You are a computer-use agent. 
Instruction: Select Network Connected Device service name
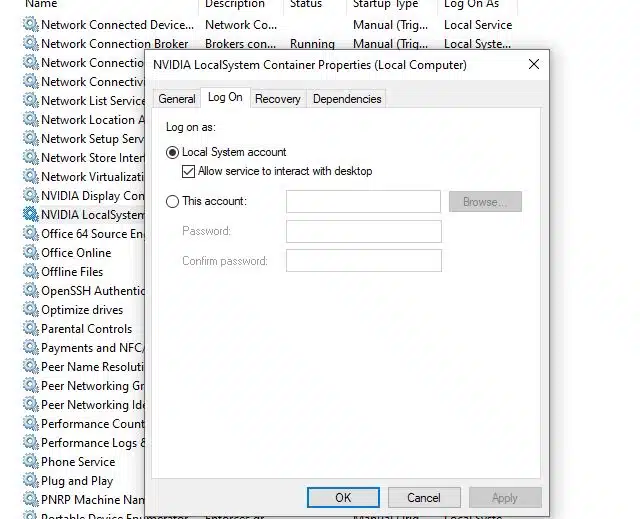point(118,25)
